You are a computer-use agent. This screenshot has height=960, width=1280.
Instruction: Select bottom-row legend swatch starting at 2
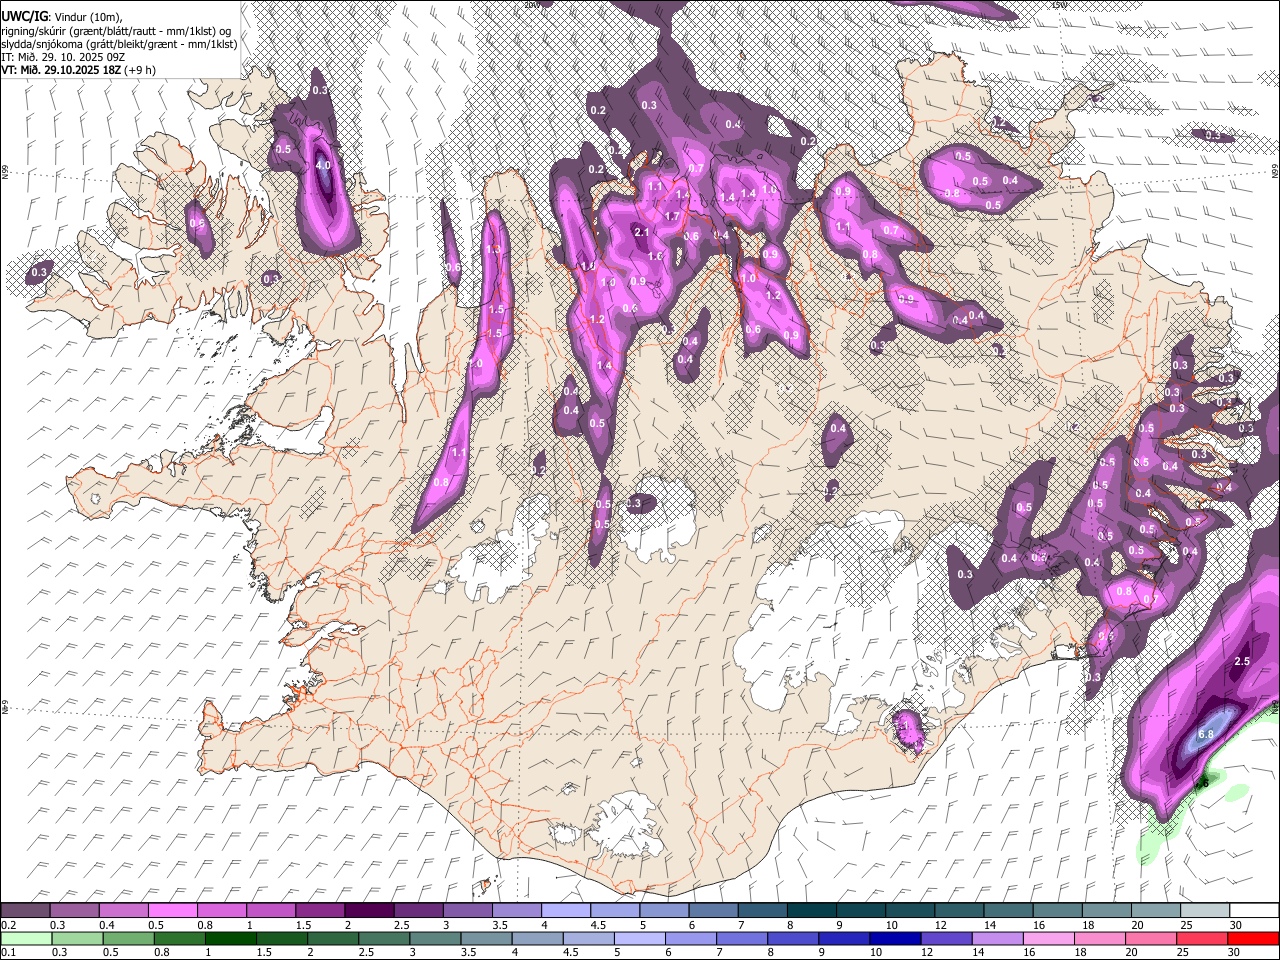(333, 939)
